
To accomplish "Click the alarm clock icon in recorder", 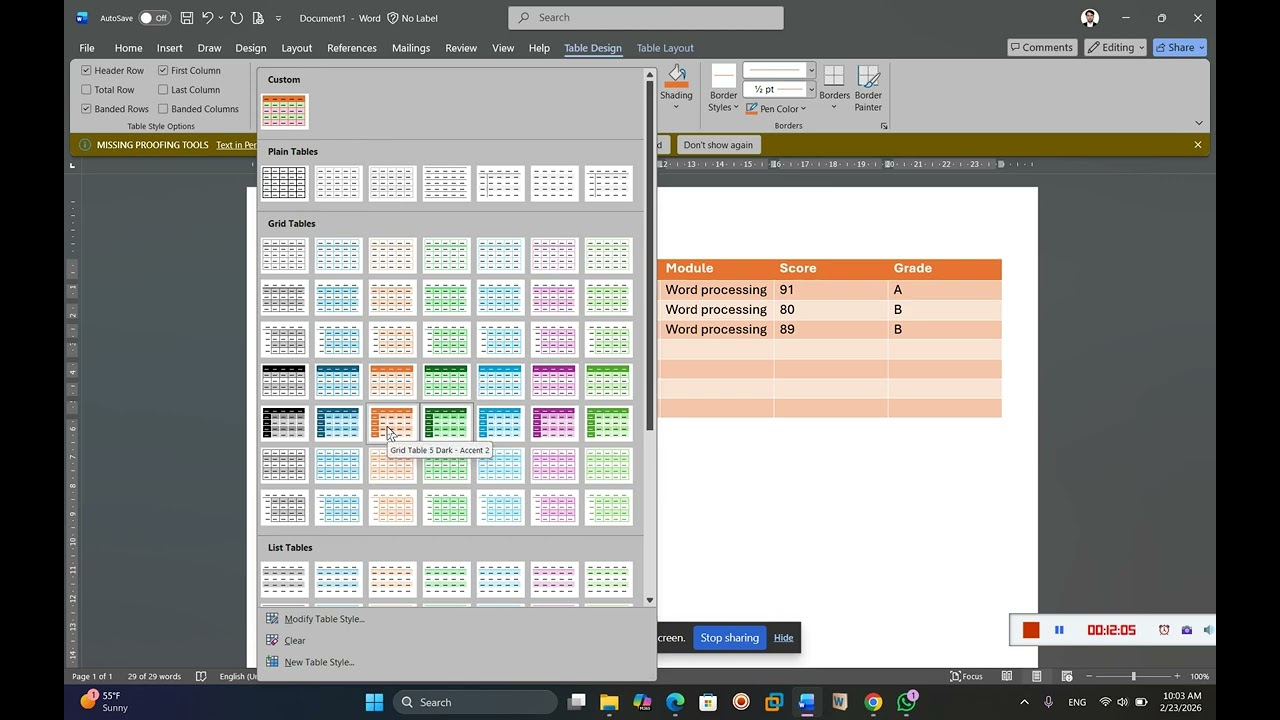I will (1164, 630).
